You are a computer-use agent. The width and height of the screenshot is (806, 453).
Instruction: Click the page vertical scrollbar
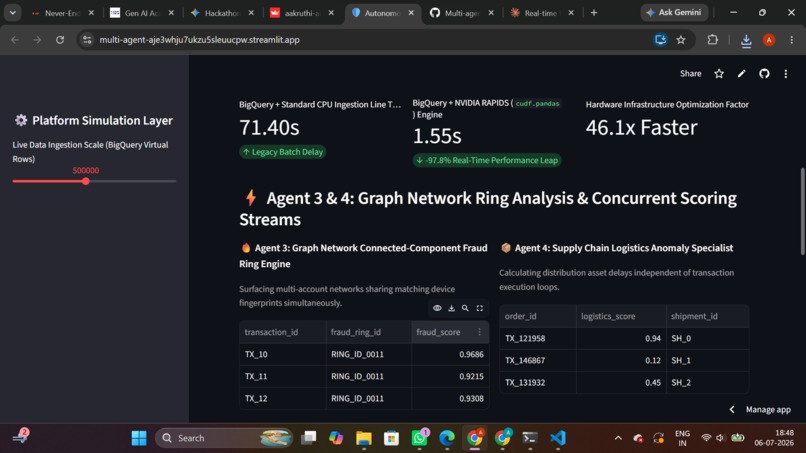pyautogui.click(x=802, y=211)
